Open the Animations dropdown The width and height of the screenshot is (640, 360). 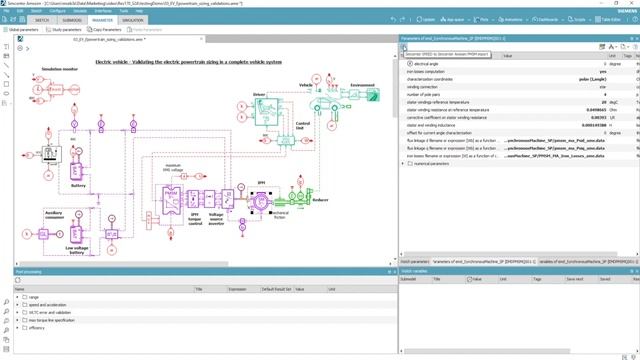pyautogui.click(x=512, y=20)
